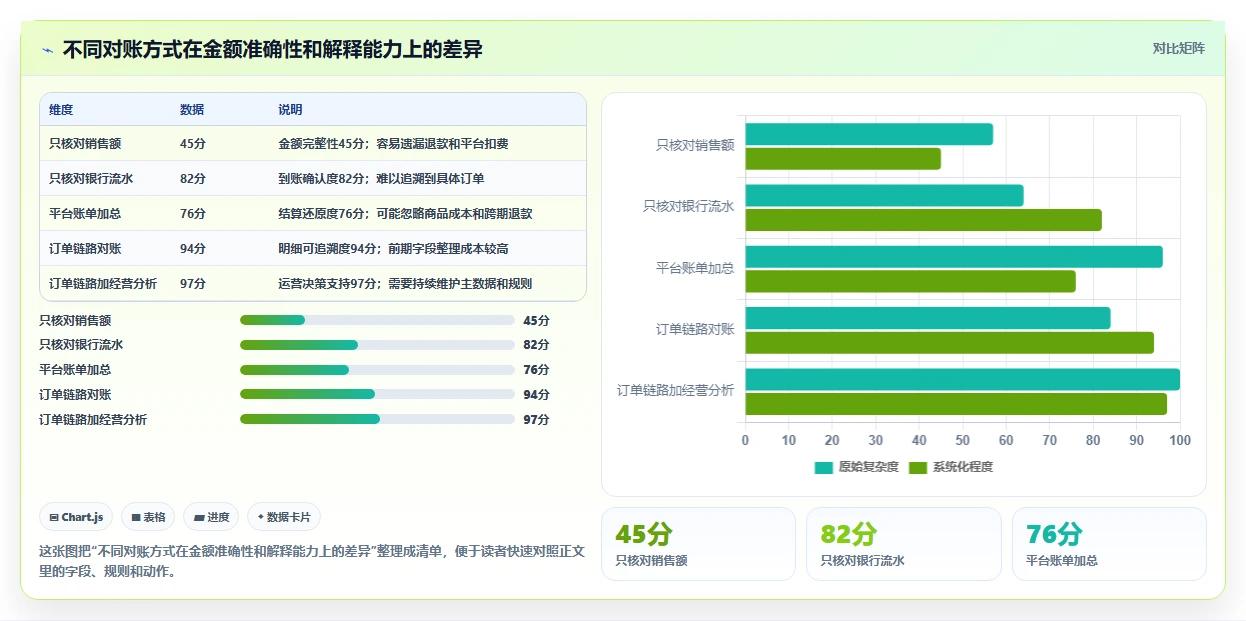Viewport: 1246px width, 621px height.
Task: Click the 订单链路对账 cell in the table
Action: coord(85,249)
